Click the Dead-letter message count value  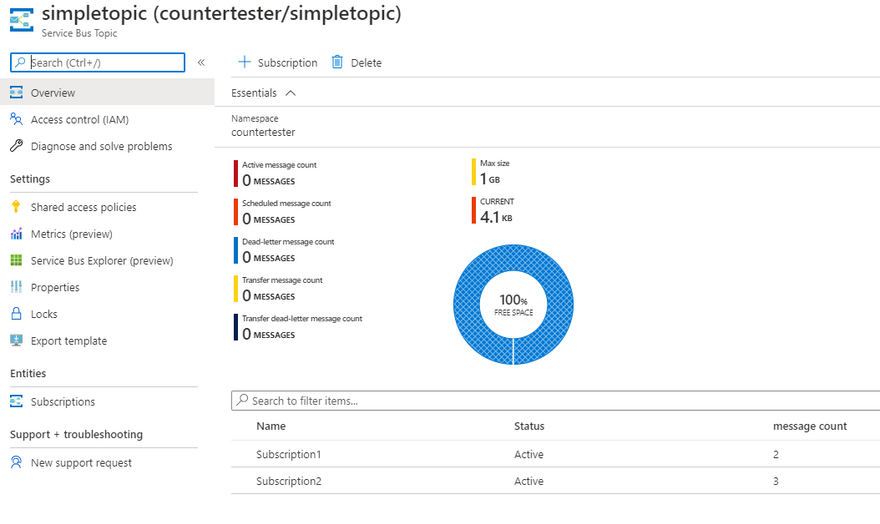click(268, 257)
